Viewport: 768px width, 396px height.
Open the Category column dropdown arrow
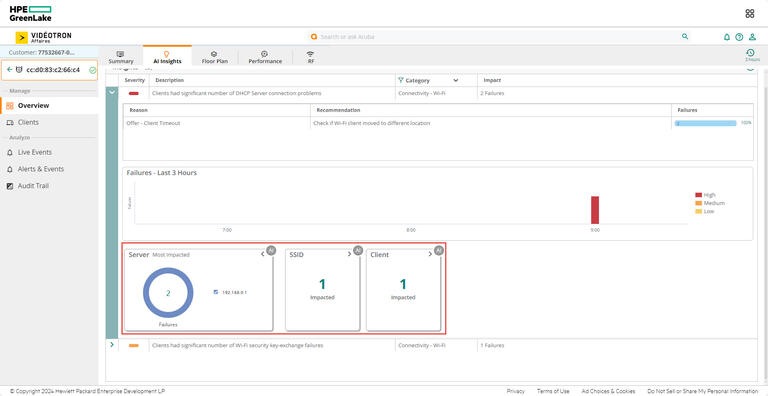tap(456, 80)
